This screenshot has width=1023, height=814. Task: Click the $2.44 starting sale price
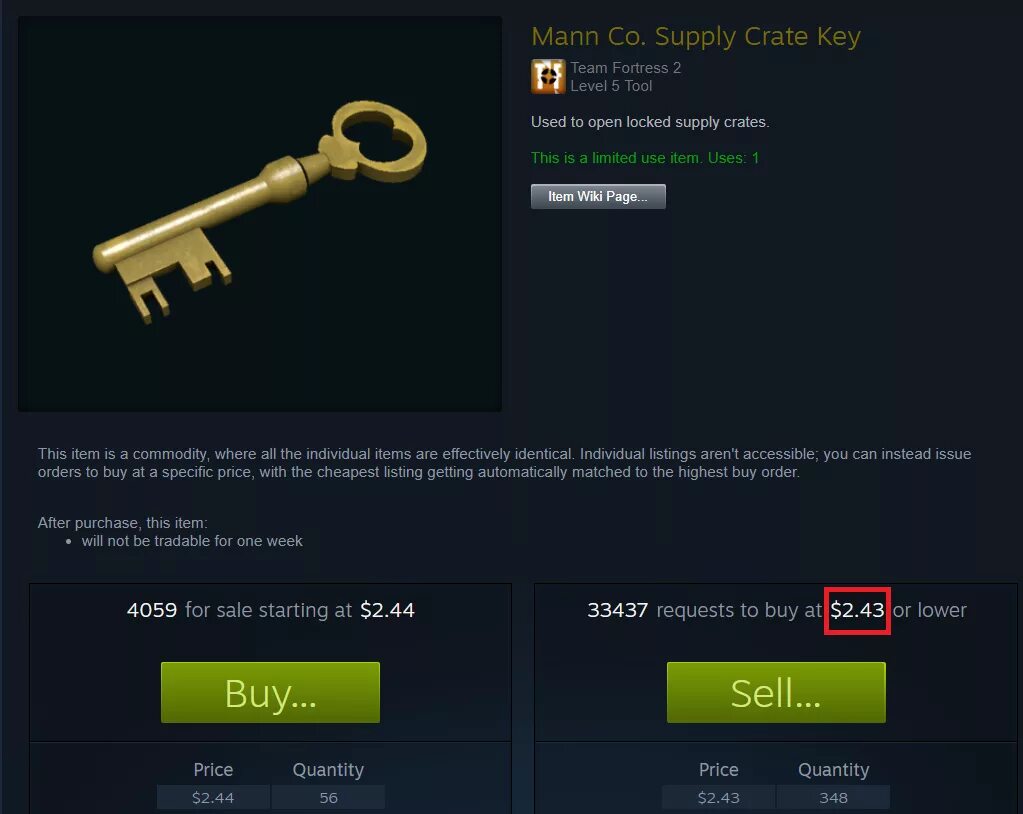(x=387, y=610)
